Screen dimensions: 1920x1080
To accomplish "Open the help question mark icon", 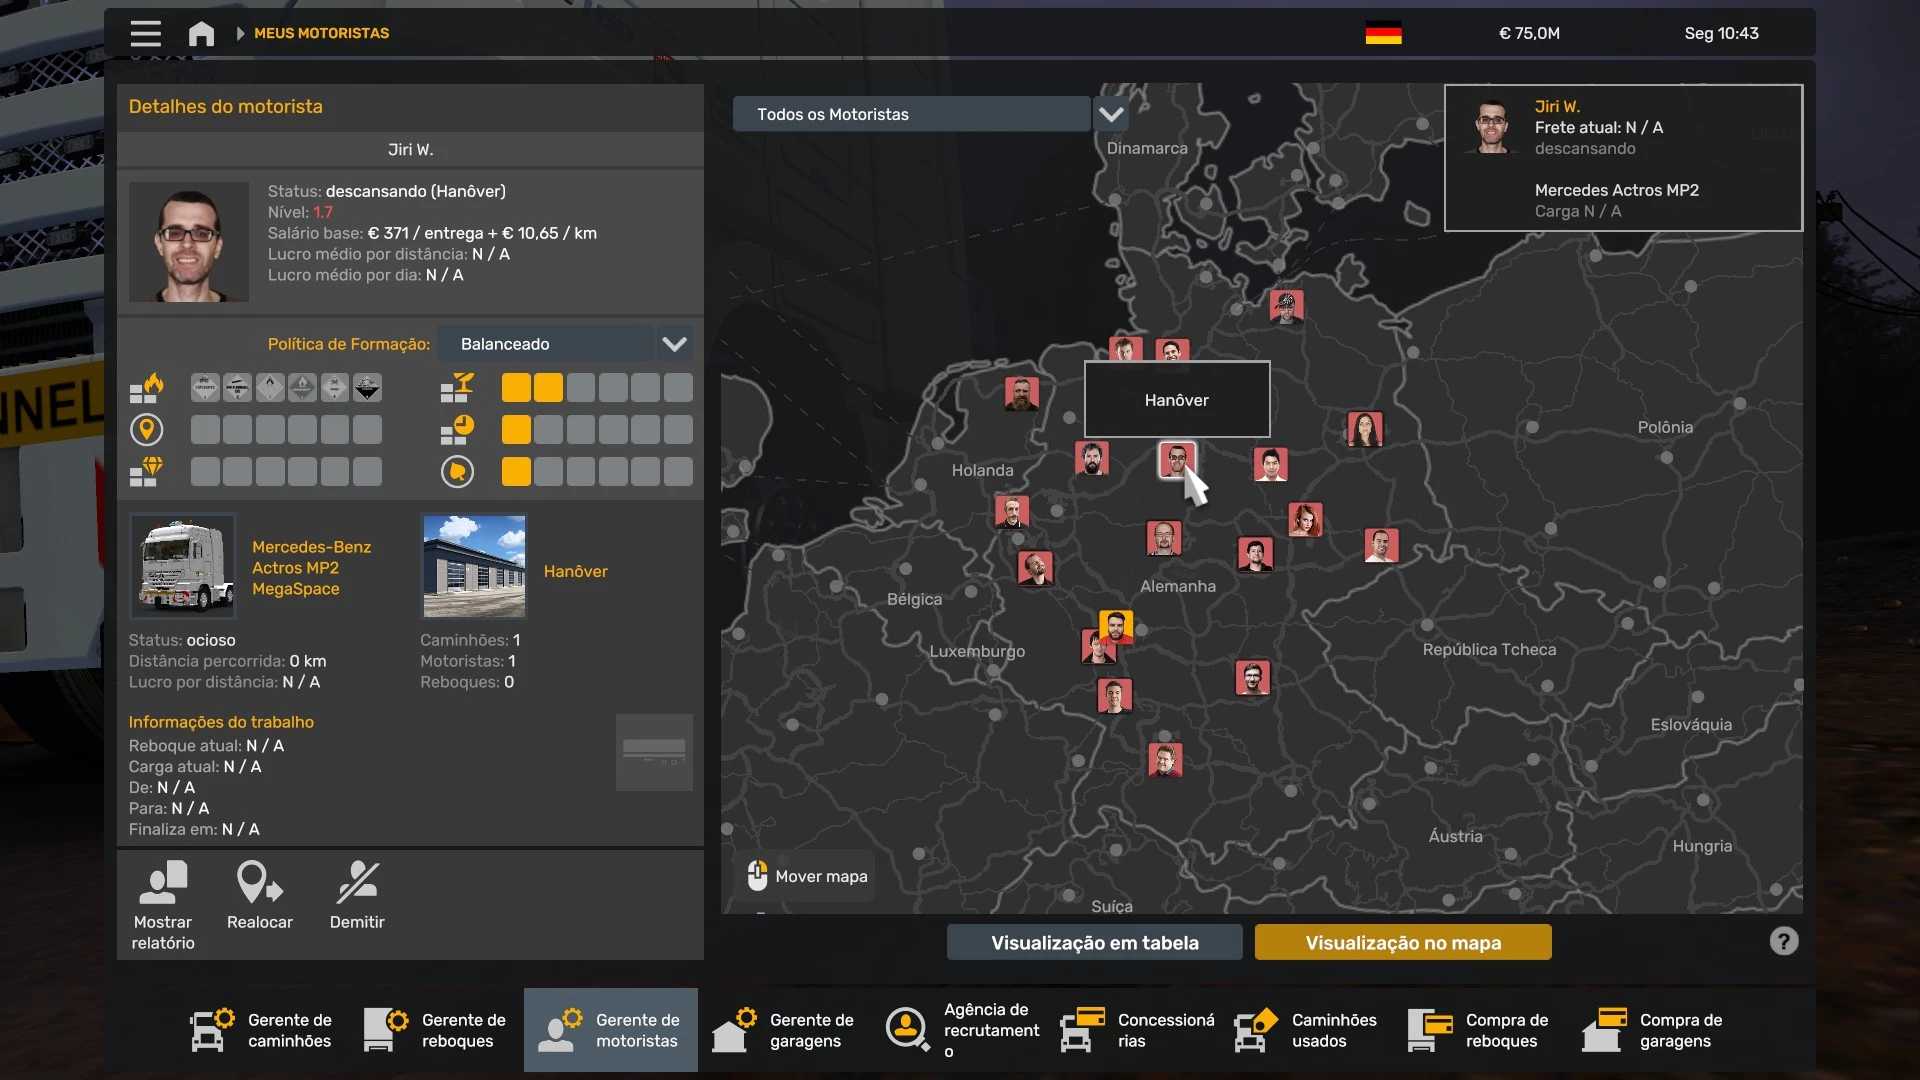I will 1783,941.
